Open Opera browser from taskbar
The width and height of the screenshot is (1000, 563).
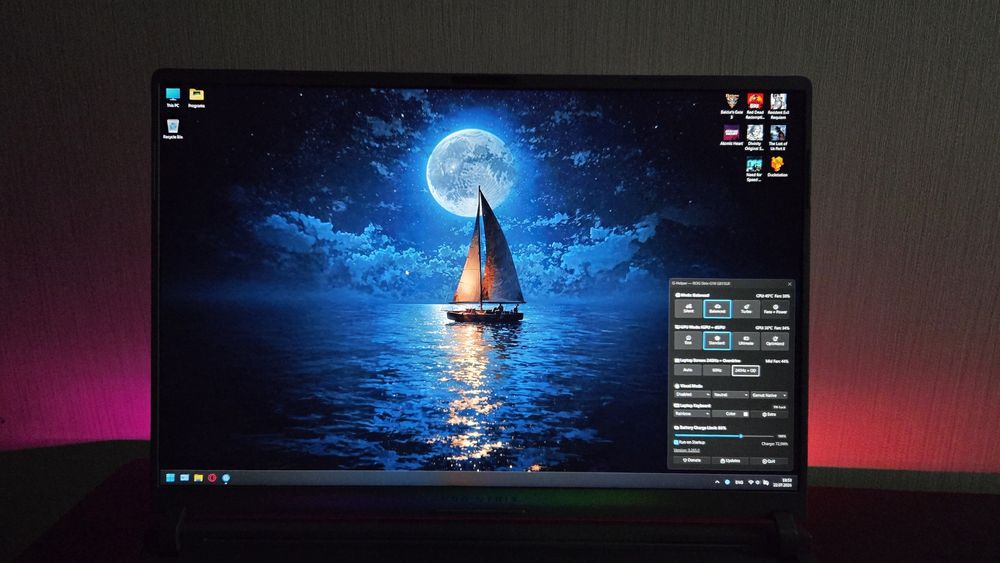pos(212,478)
